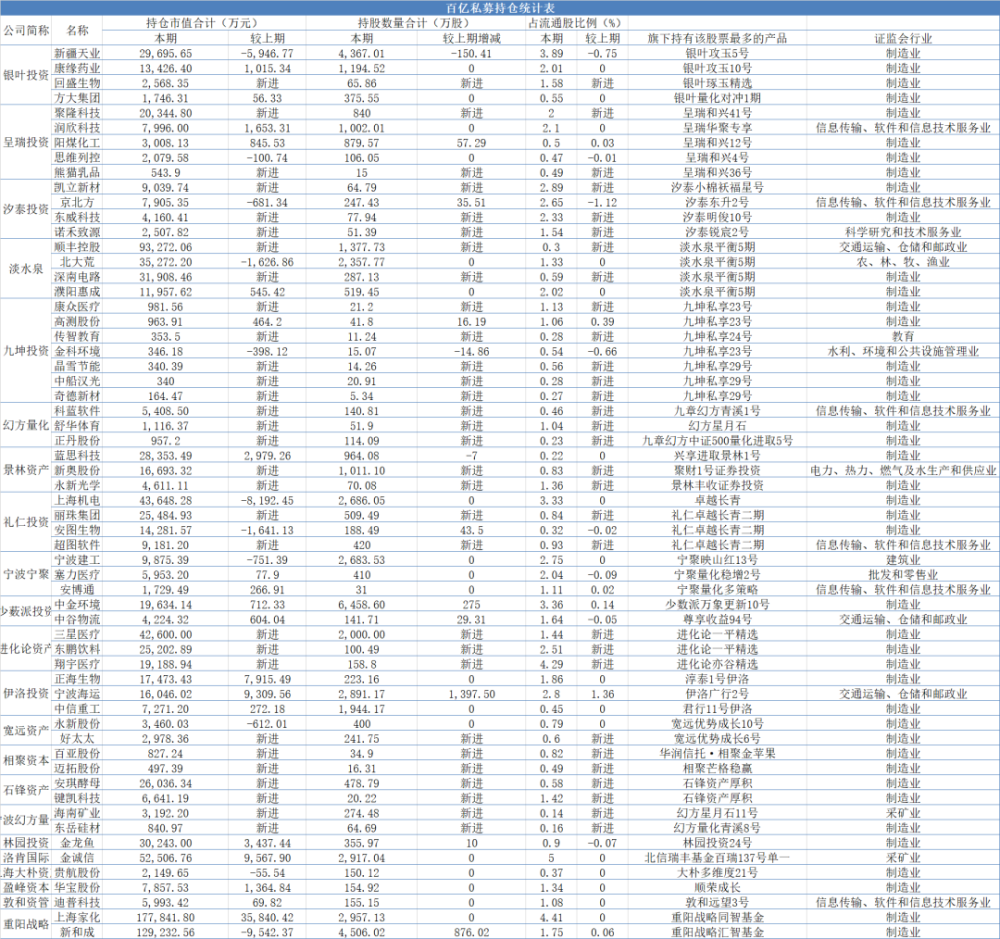This screenshot has height=939, width=1000.
Task: Click the product 北信瑞丰基金百瑞137号单一
Action: (717, 858)
